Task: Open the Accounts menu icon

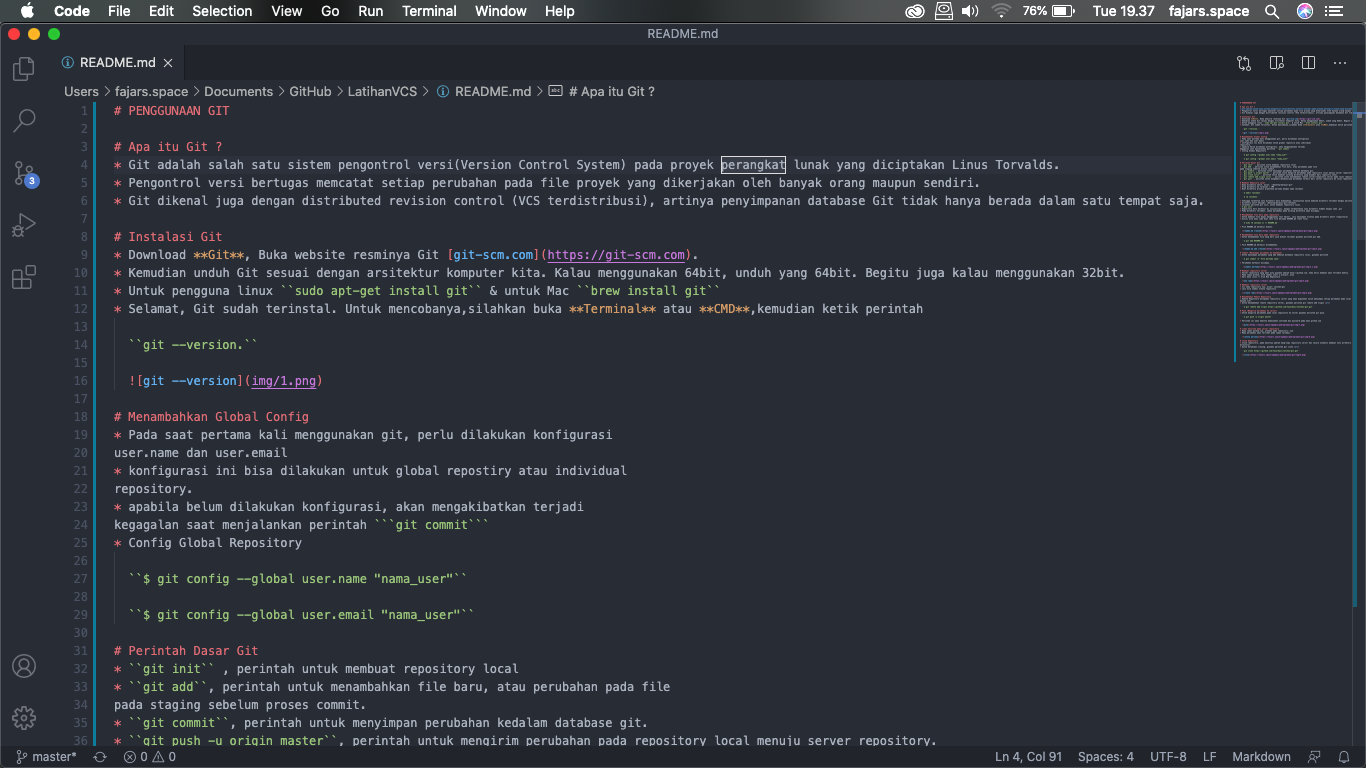Action: 24,666
